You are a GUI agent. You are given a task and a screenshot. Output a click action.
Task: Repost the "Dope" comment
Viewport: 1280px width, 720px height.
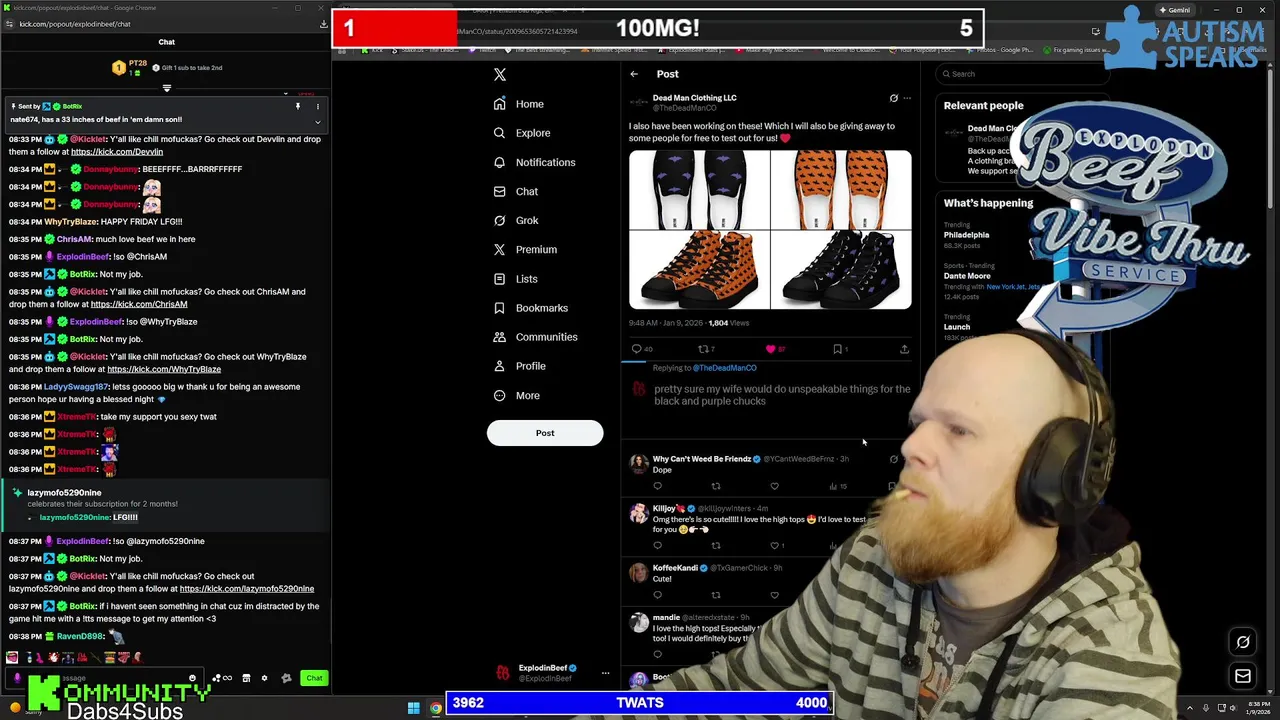716,486
